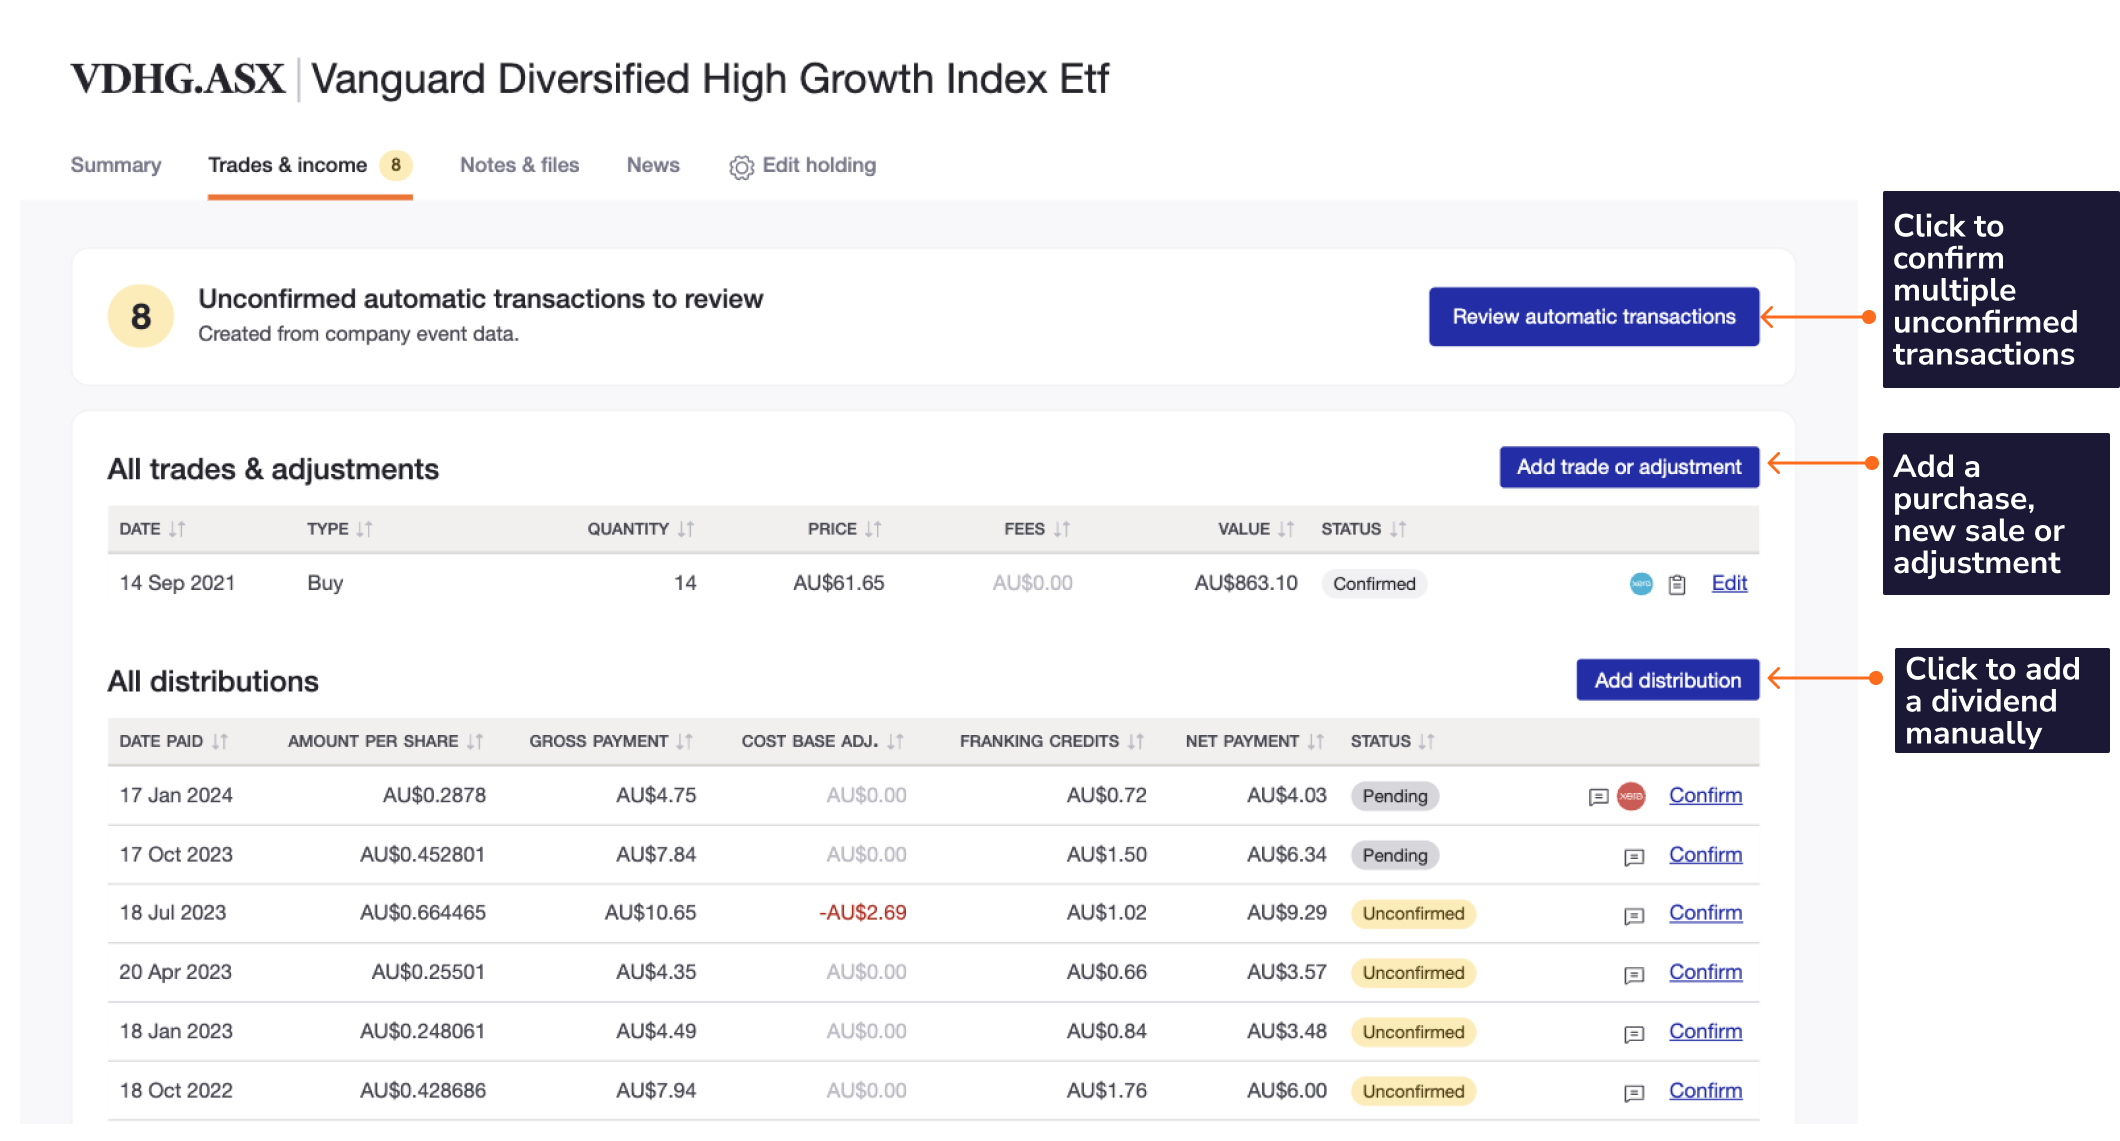Toggle sorting on the Franking Credits column
2120x1141 pixels.
tap(1137, 741)
